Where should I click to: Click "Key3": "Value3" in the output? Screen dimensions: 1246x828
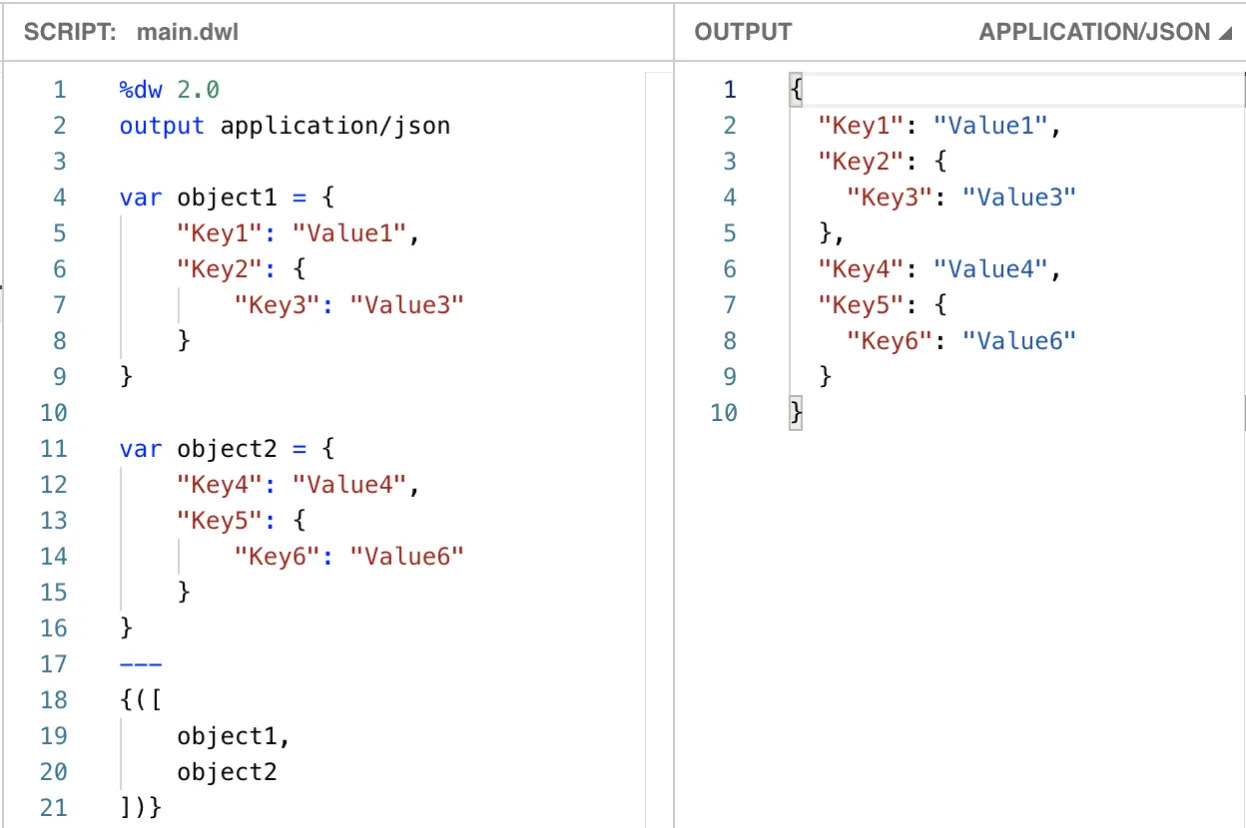(x=961, y=197)
